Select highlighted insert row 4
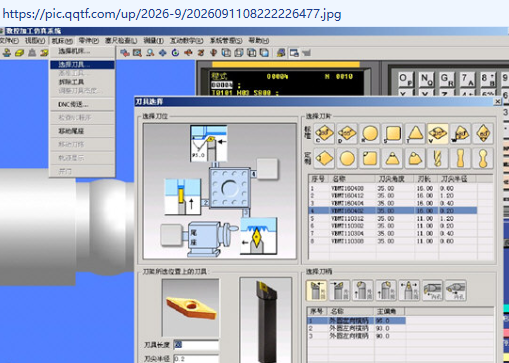 coord(393,211)
